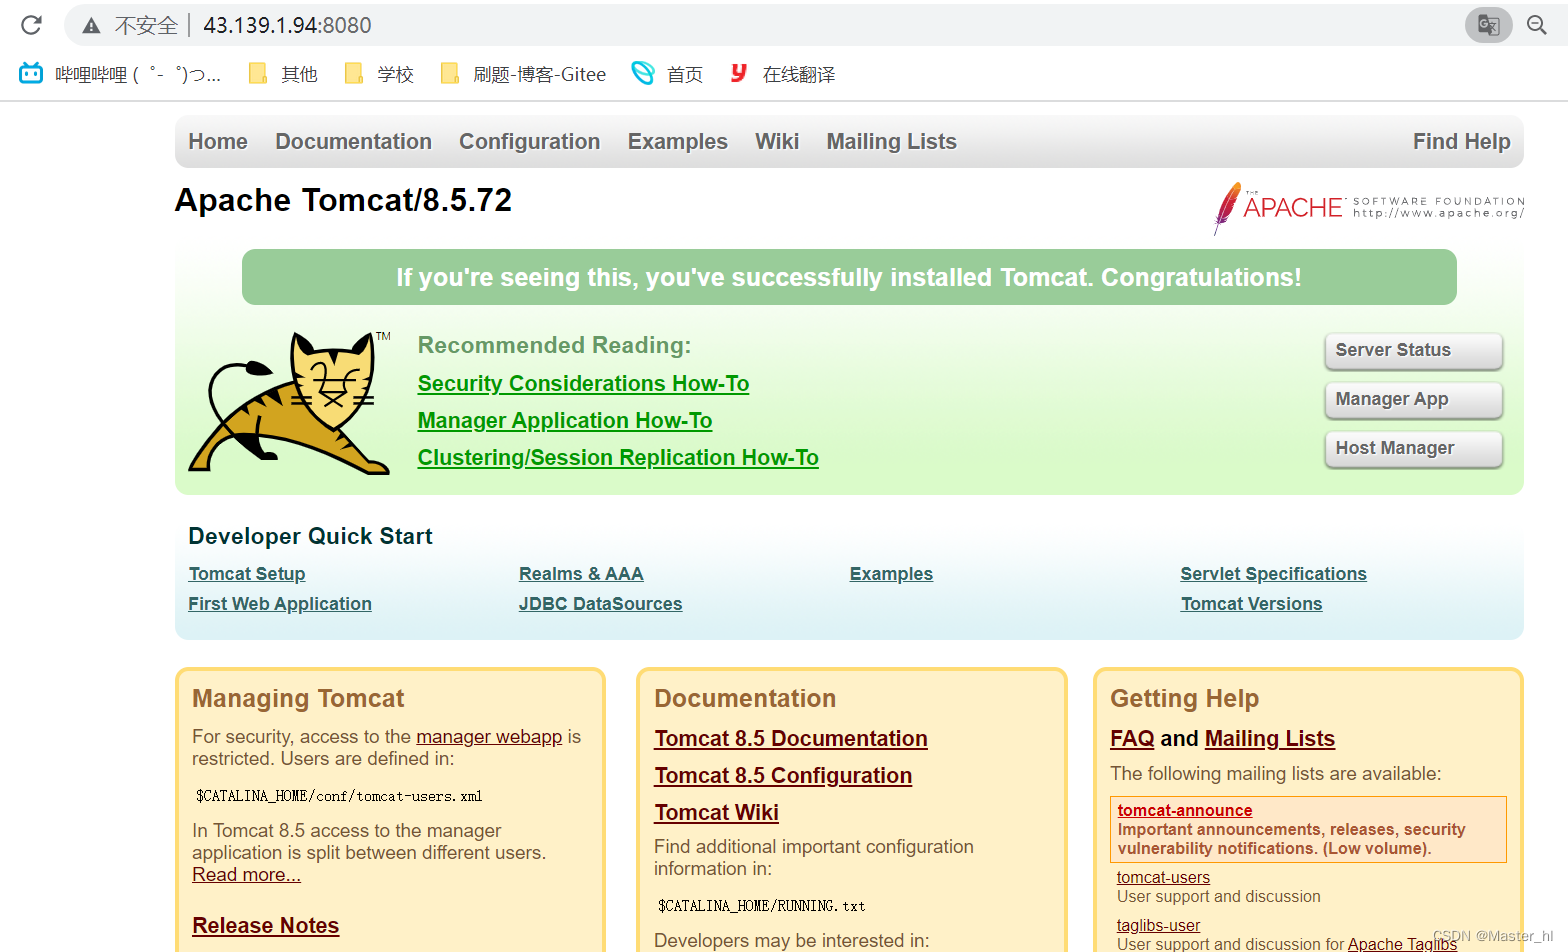1568x952 pixels.
Task: Click the Tomcat cat mascot image
Action: [x=290, y=402]
